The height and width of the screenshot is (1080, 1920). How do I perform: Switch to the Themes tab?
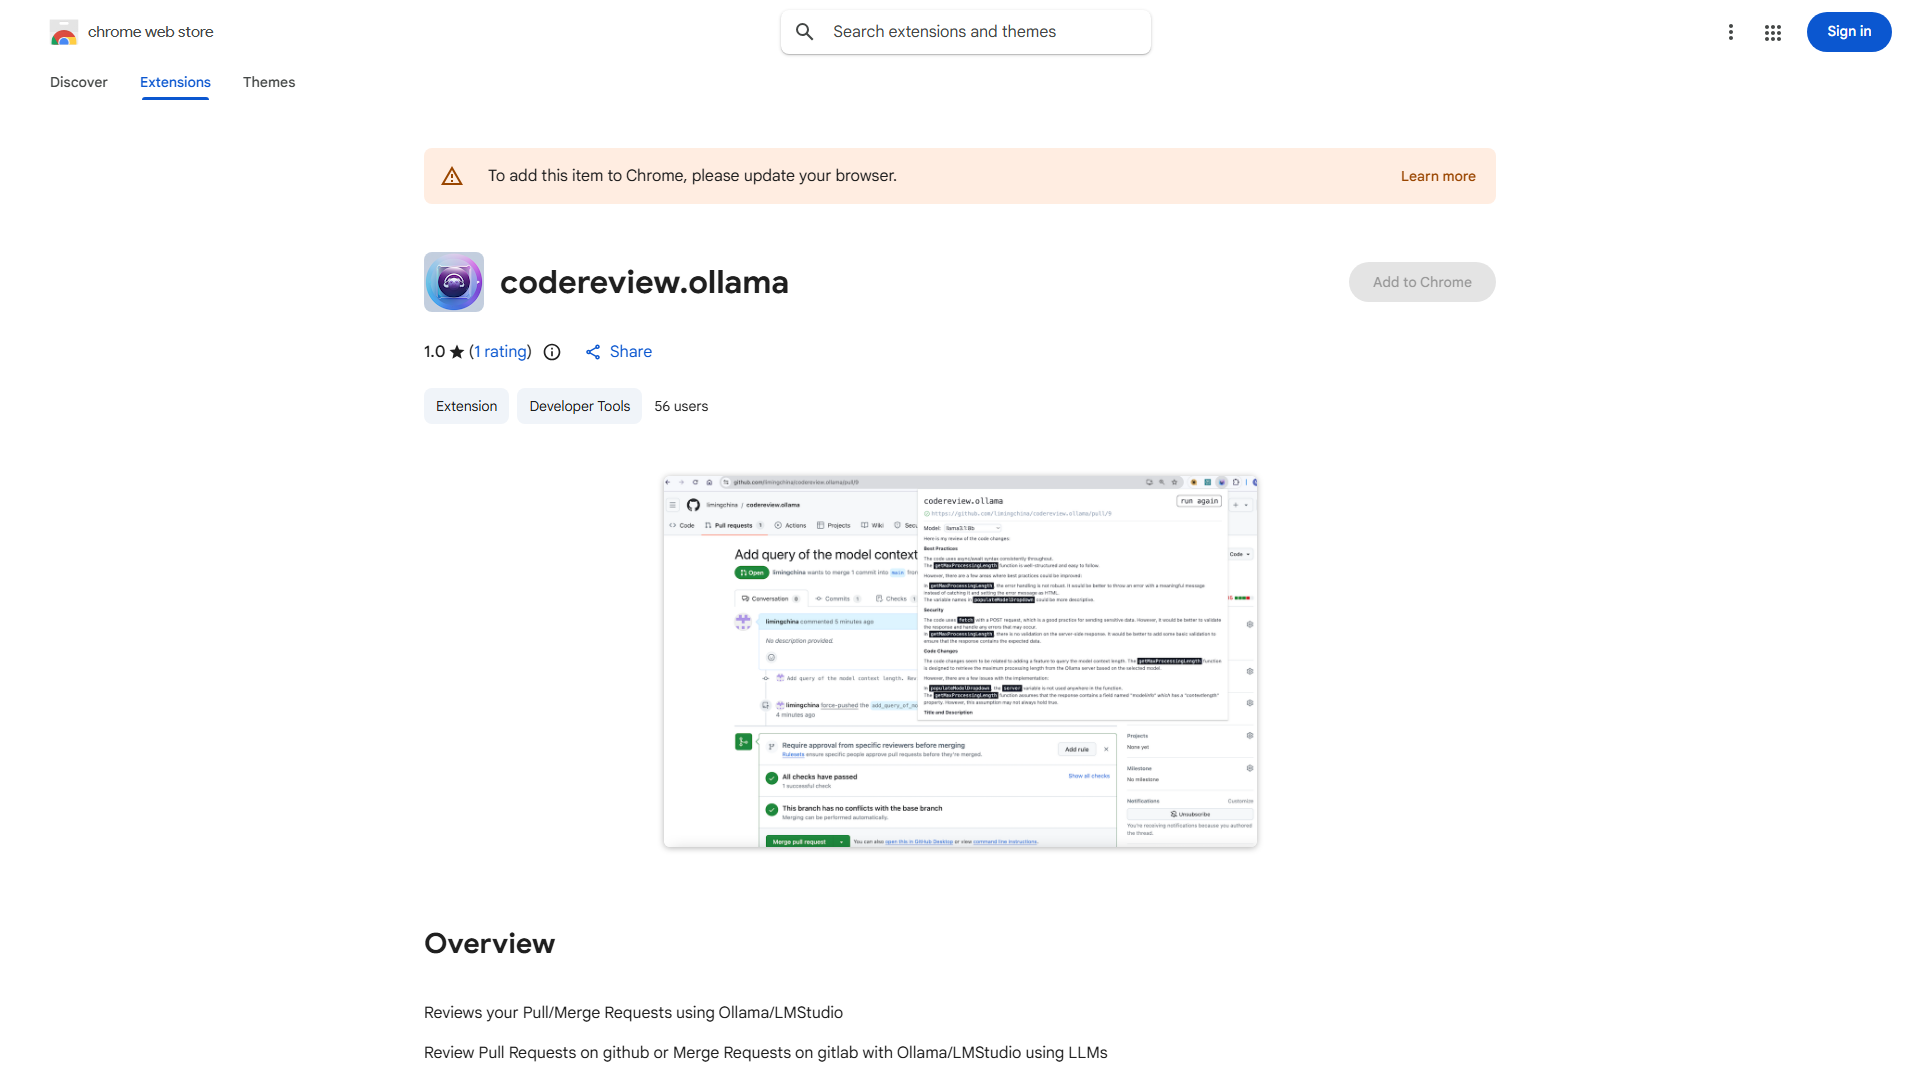point(268,82)
